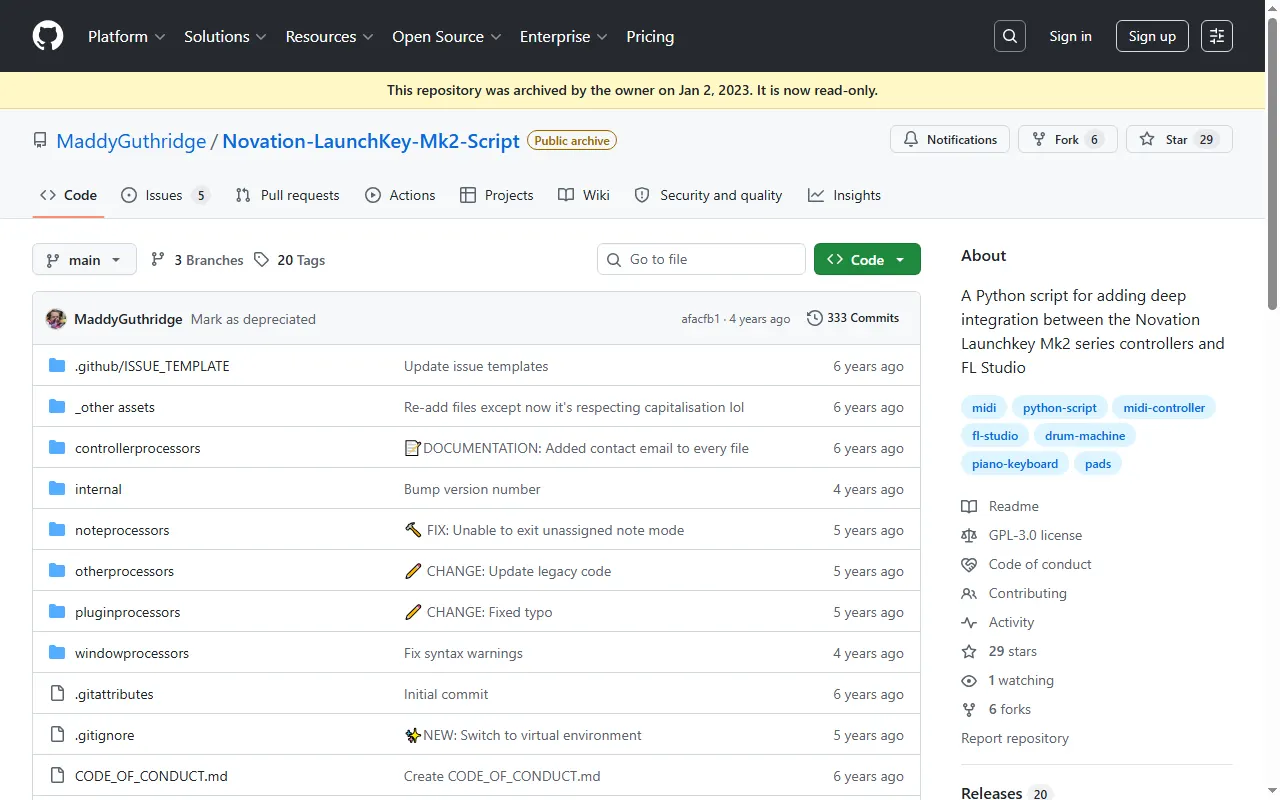This screenshot has height=800, width=1280.
Task: Switch to the Pull requests tab
Action: pos(287,195)
